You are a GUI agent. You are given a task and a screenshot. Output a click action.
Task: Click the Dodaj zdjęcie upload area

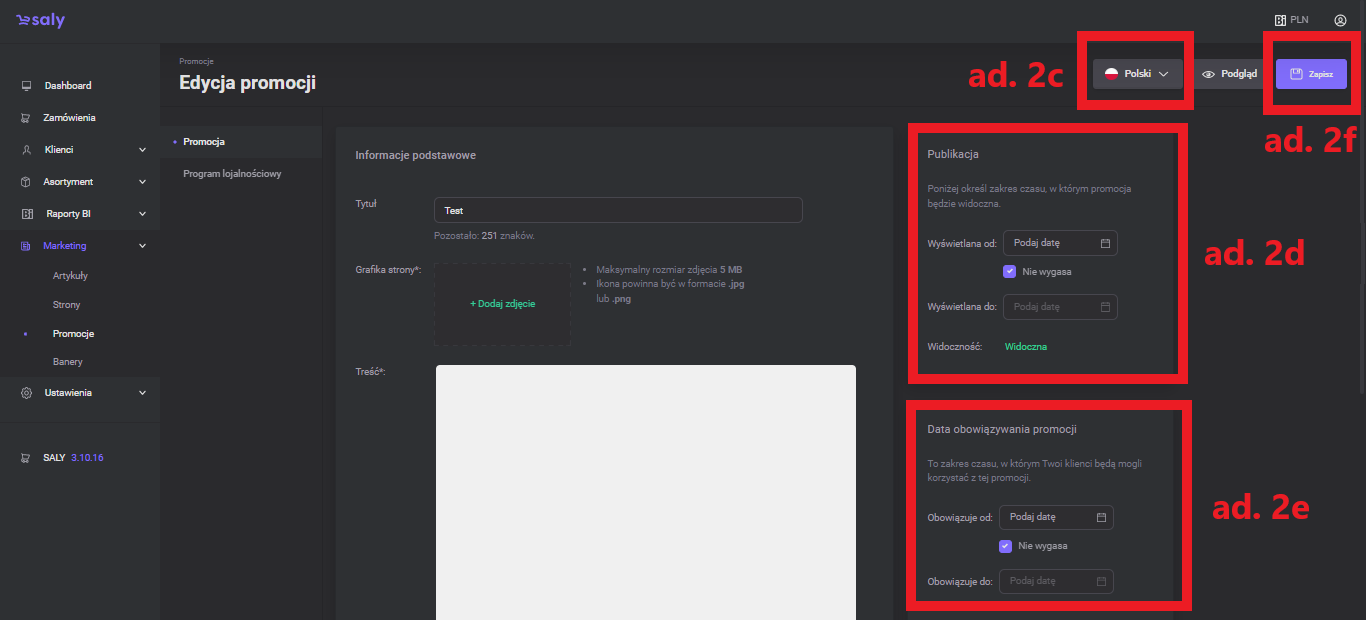tap(502, 304)
